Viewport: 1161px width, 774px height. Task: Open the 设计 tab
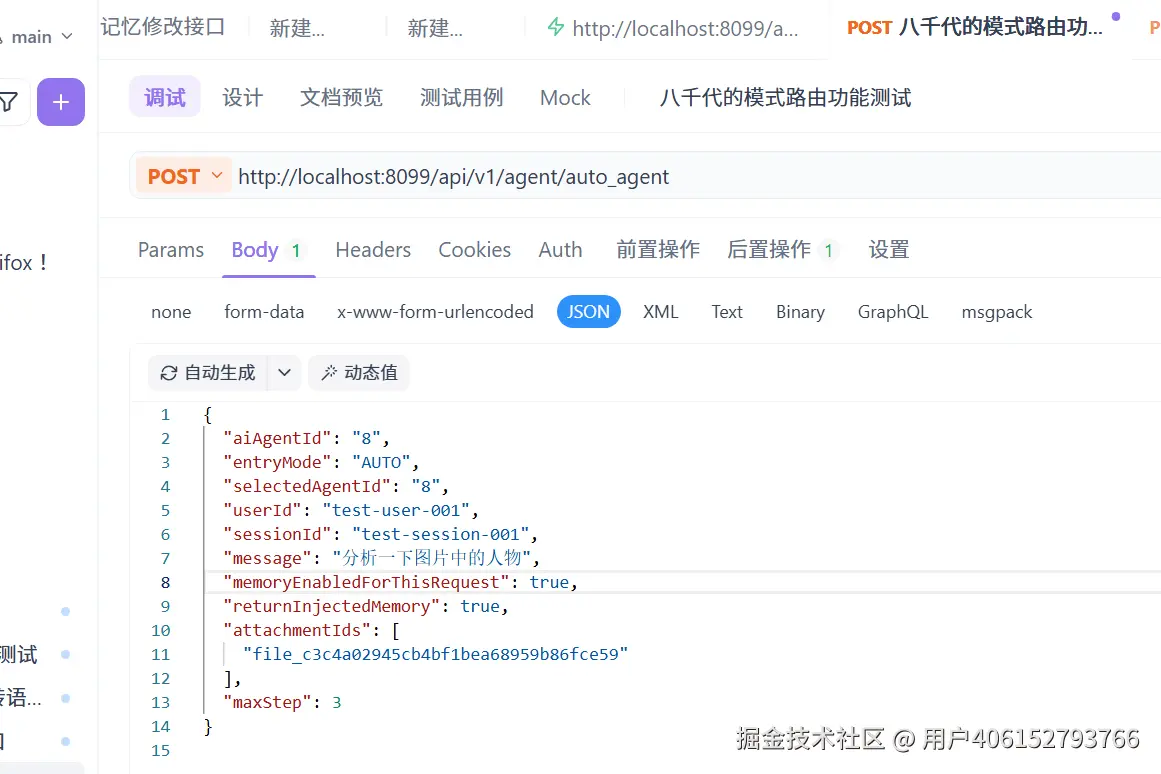click(242, 97)
